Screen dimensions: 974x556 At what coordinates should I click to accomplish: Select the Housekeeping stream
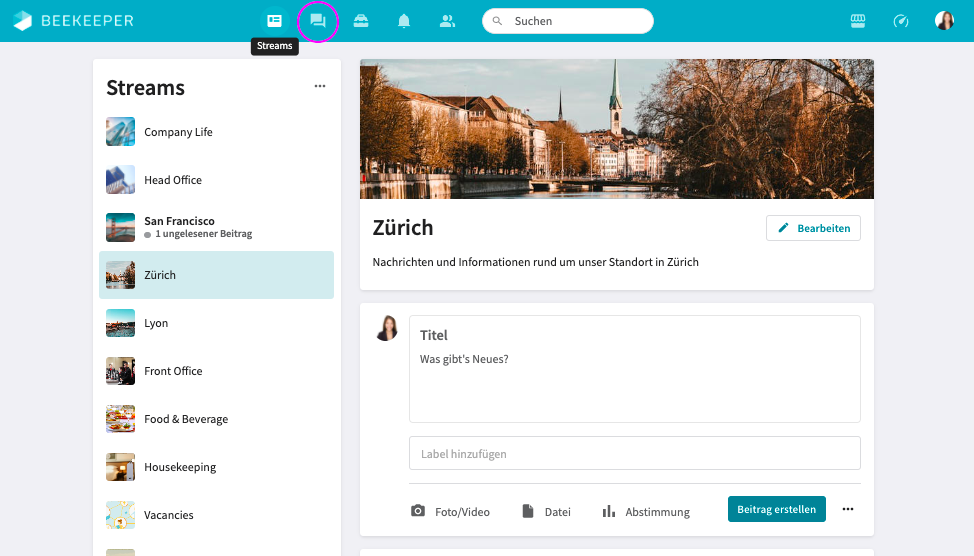[x=216, y=467]
